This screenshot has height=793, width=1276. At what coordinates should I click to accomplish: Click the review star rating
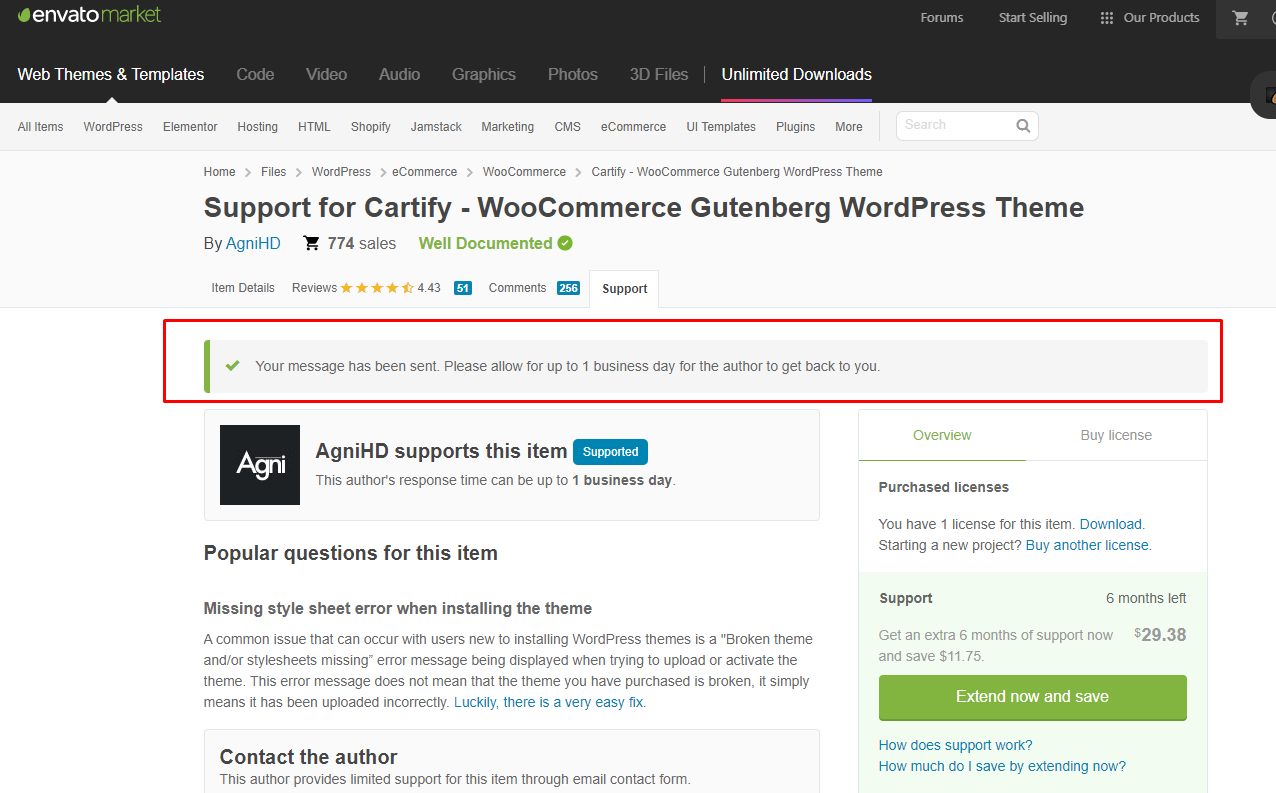pos(377,288)
